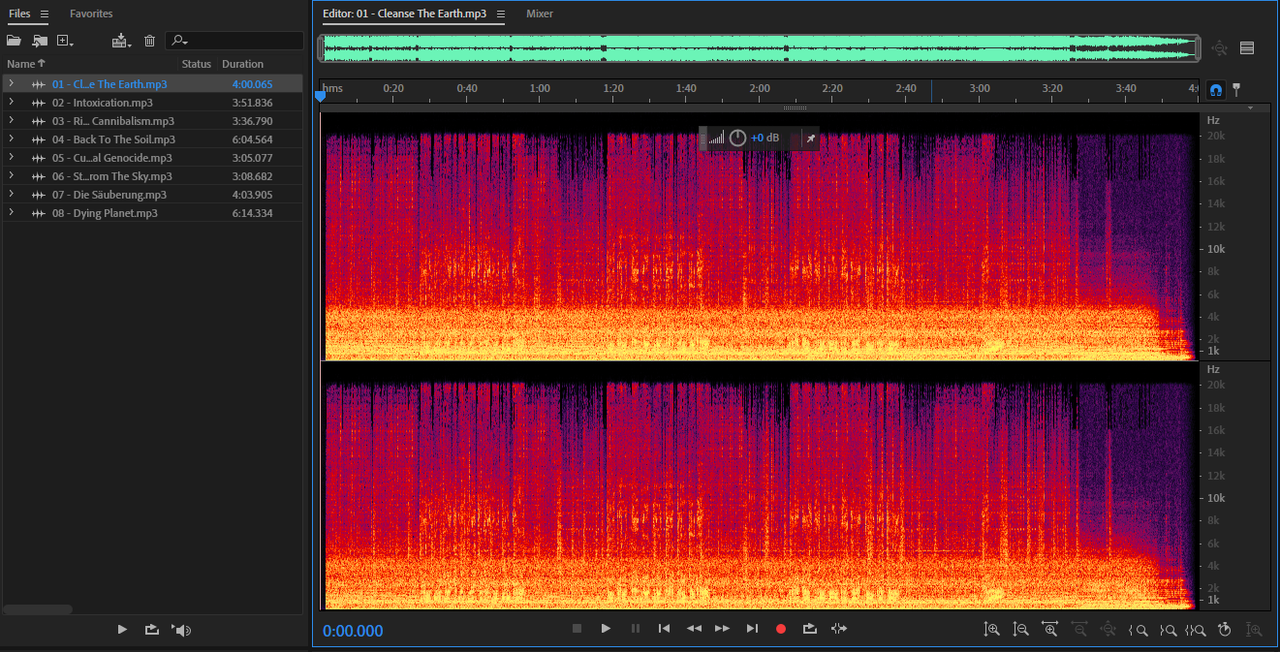Image resolution: width=1280 pixels, height=652 pixels.
Task: Click the zoom navigator icon beside overview waveform
Action: tap(1219, 48)
